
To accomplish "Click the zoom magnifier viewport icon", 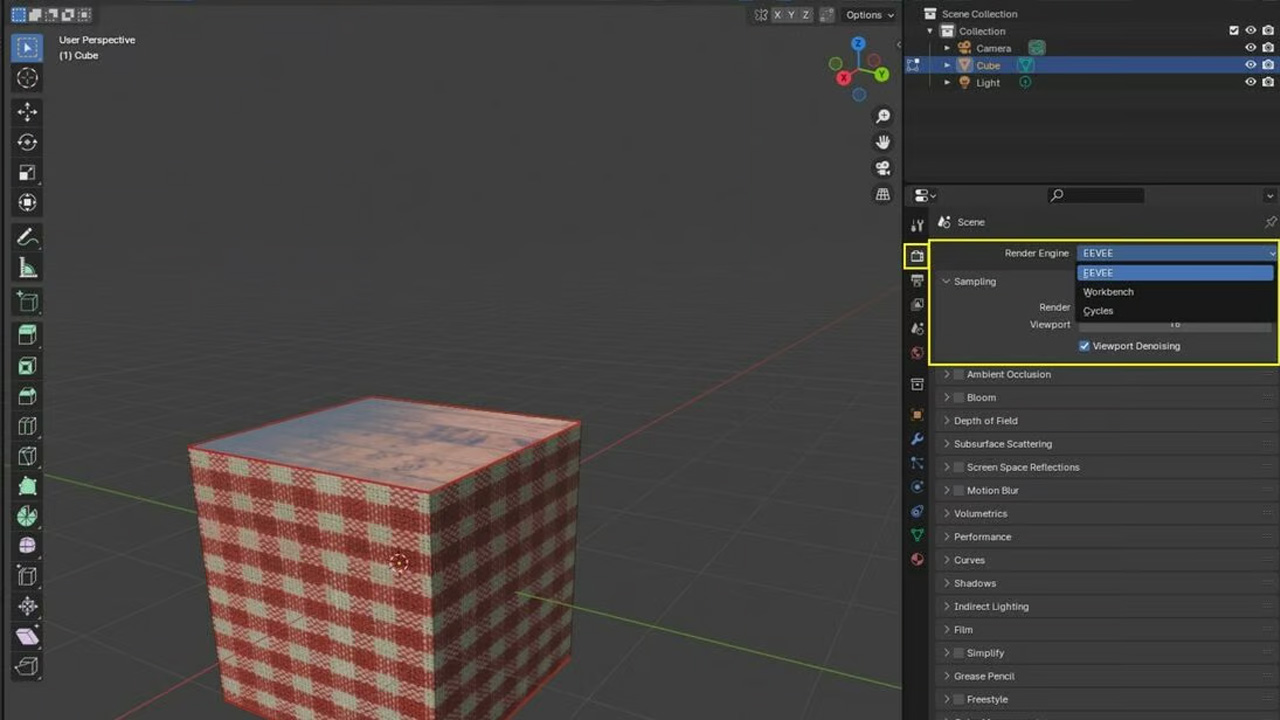I will (x=882, y=117).
